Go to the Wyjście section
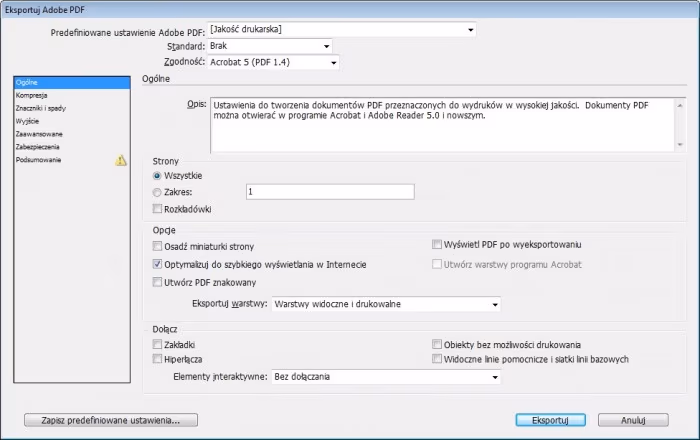Viewport: 700px width, 440px height. click(72, 121)
